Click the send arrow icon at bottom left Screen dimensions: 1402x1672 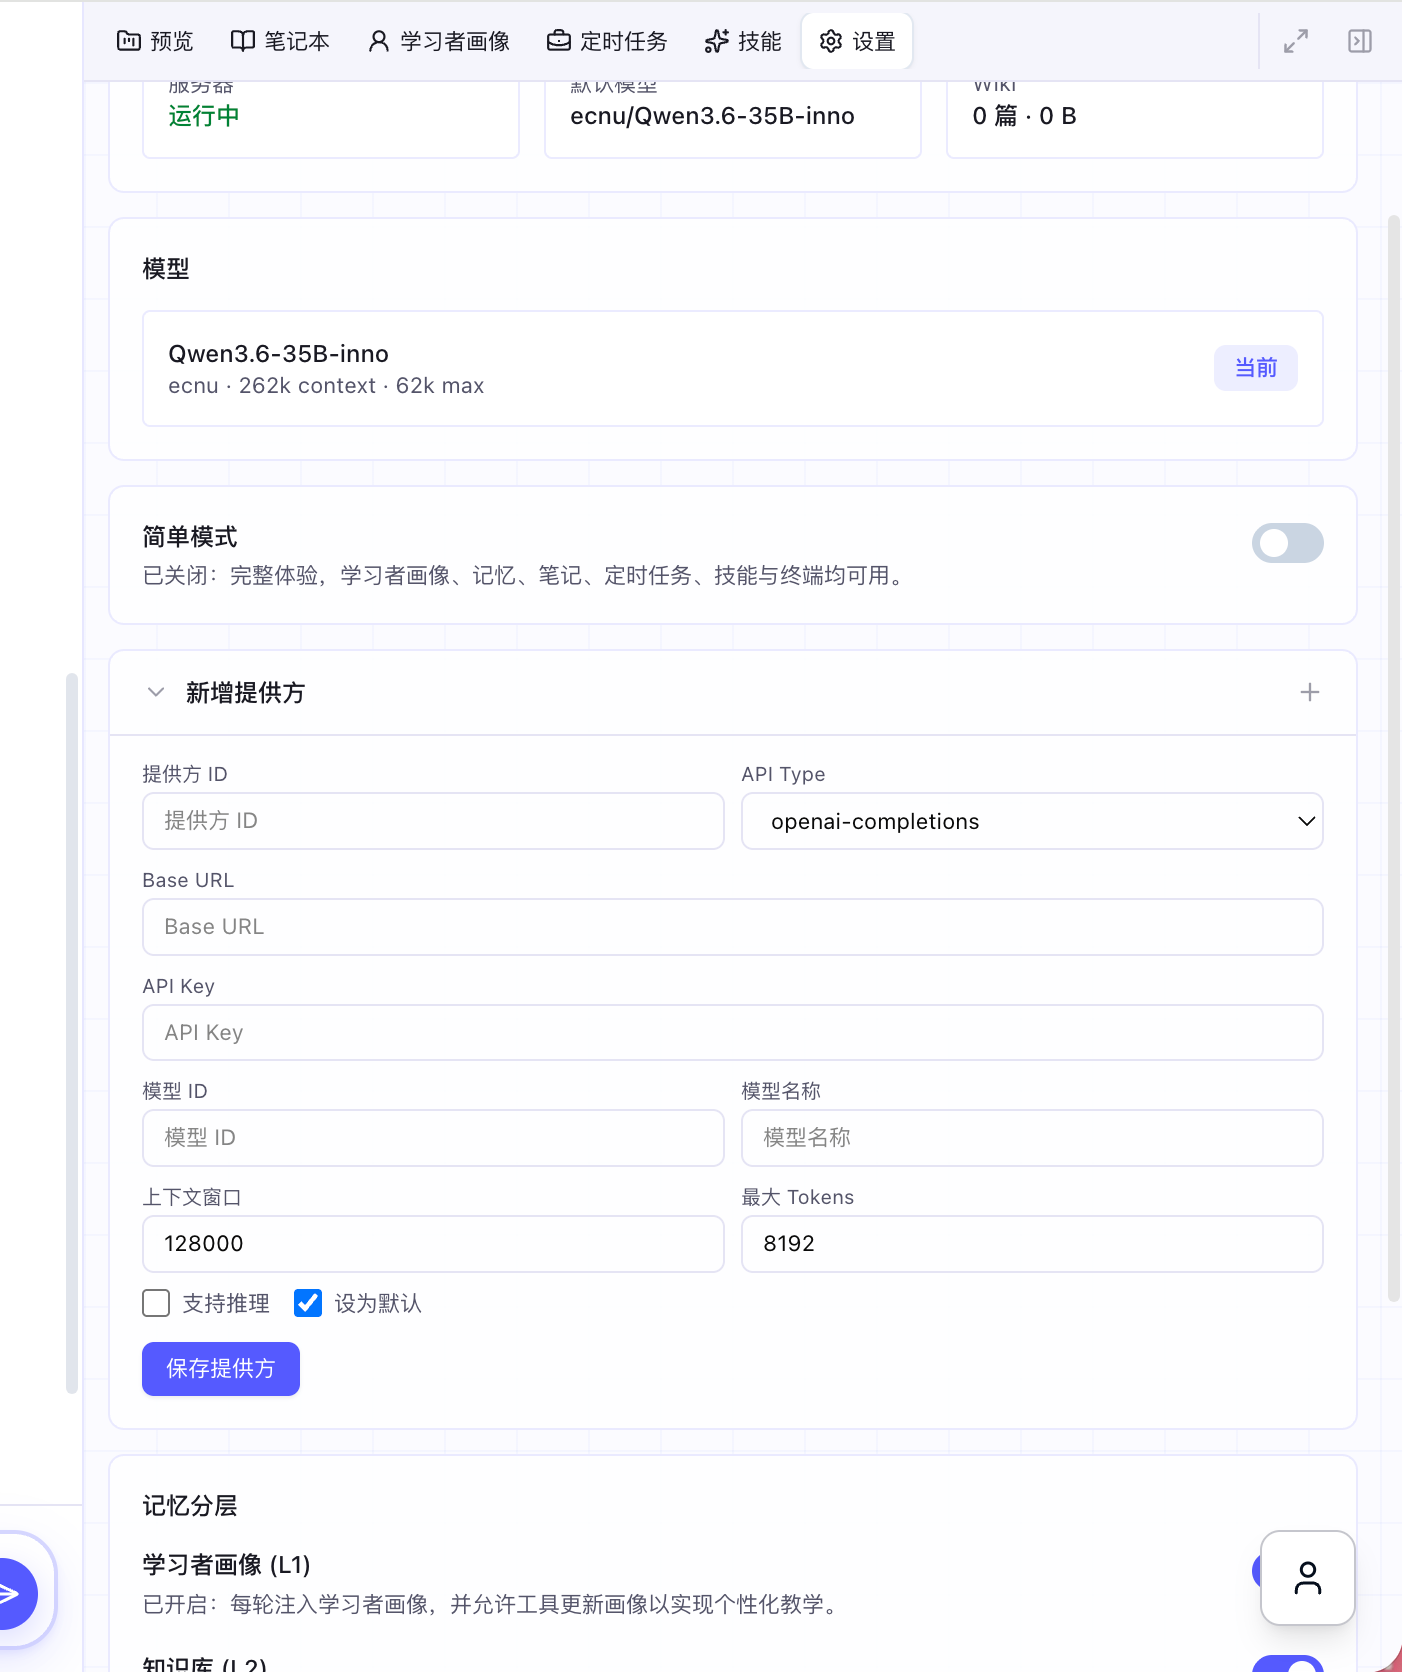pos(10,1594)
